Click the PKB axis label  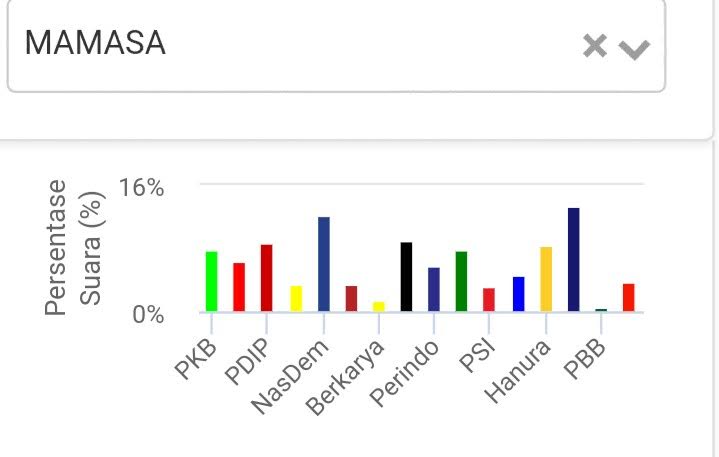click(195, 360)
